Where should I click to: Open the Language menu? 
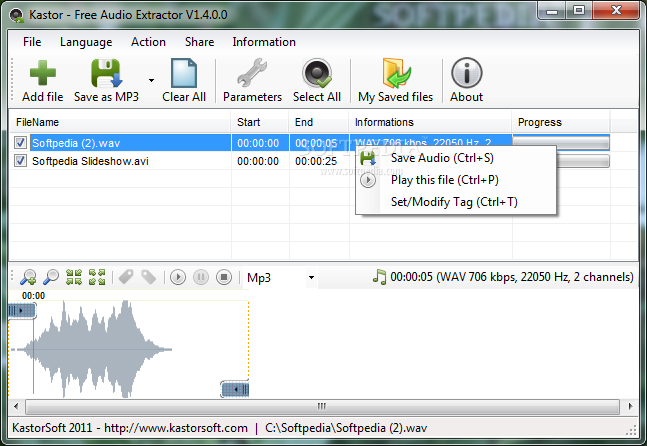click(86, 42)
